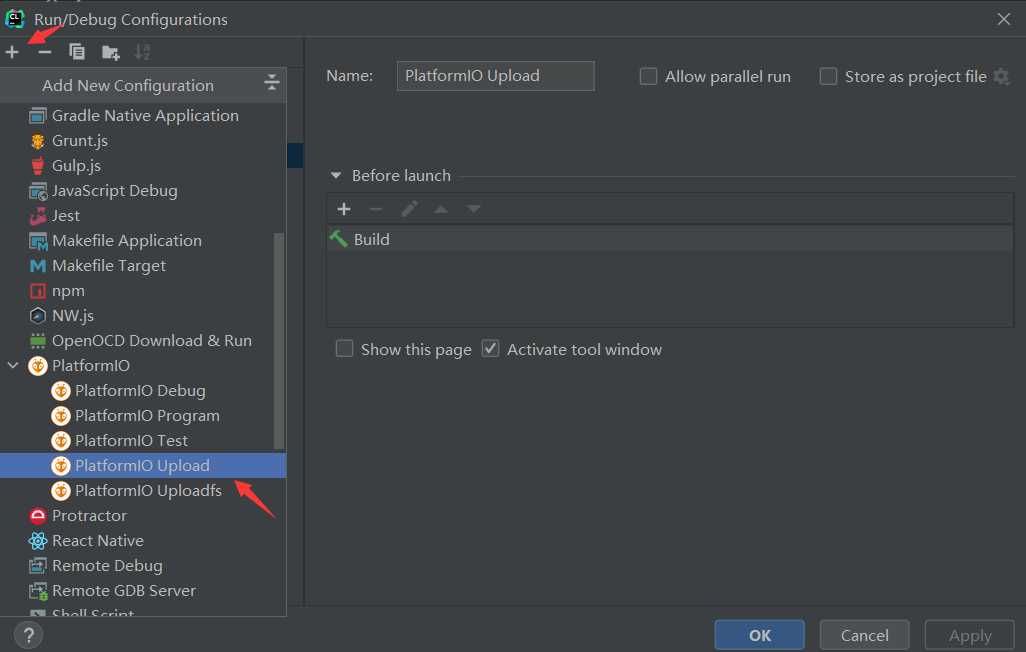Select the PlatformIO Test icon
1026x652 pixels.
tap(61, 441)
